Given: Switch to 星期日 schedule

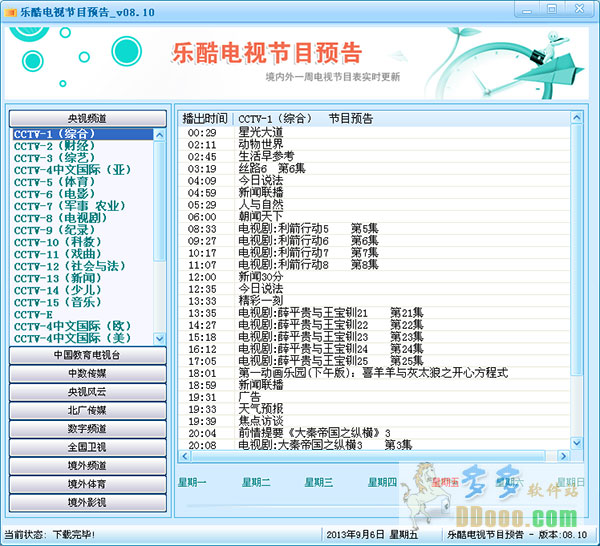Looking at the screenshot, I should [x=571, y=482].
